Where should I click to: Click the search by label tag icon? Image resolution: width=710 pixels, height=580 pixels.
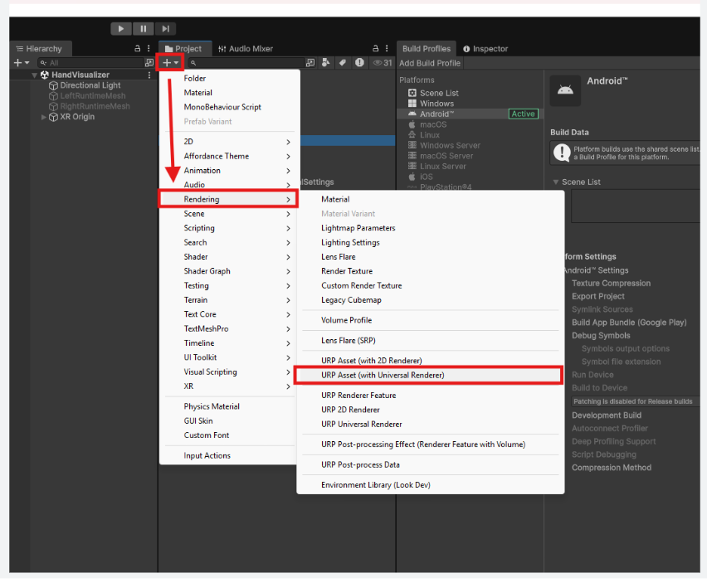[x=342, y=63]
